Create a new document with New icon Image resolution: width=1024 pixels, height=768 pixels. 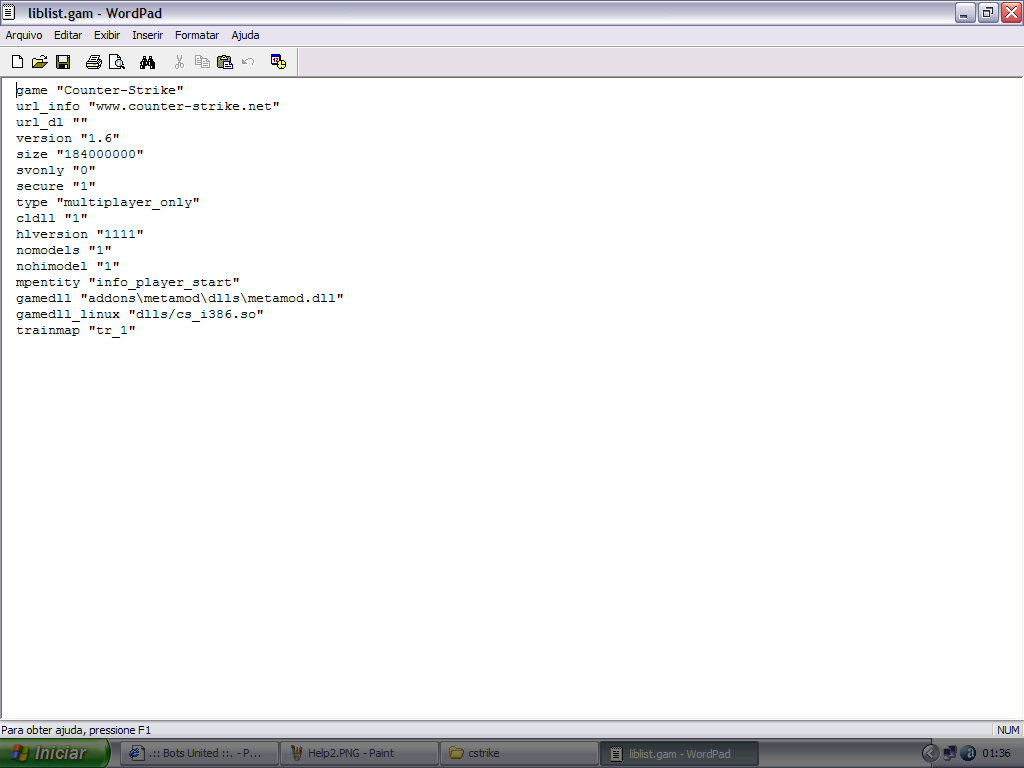(x=18, y=62)
